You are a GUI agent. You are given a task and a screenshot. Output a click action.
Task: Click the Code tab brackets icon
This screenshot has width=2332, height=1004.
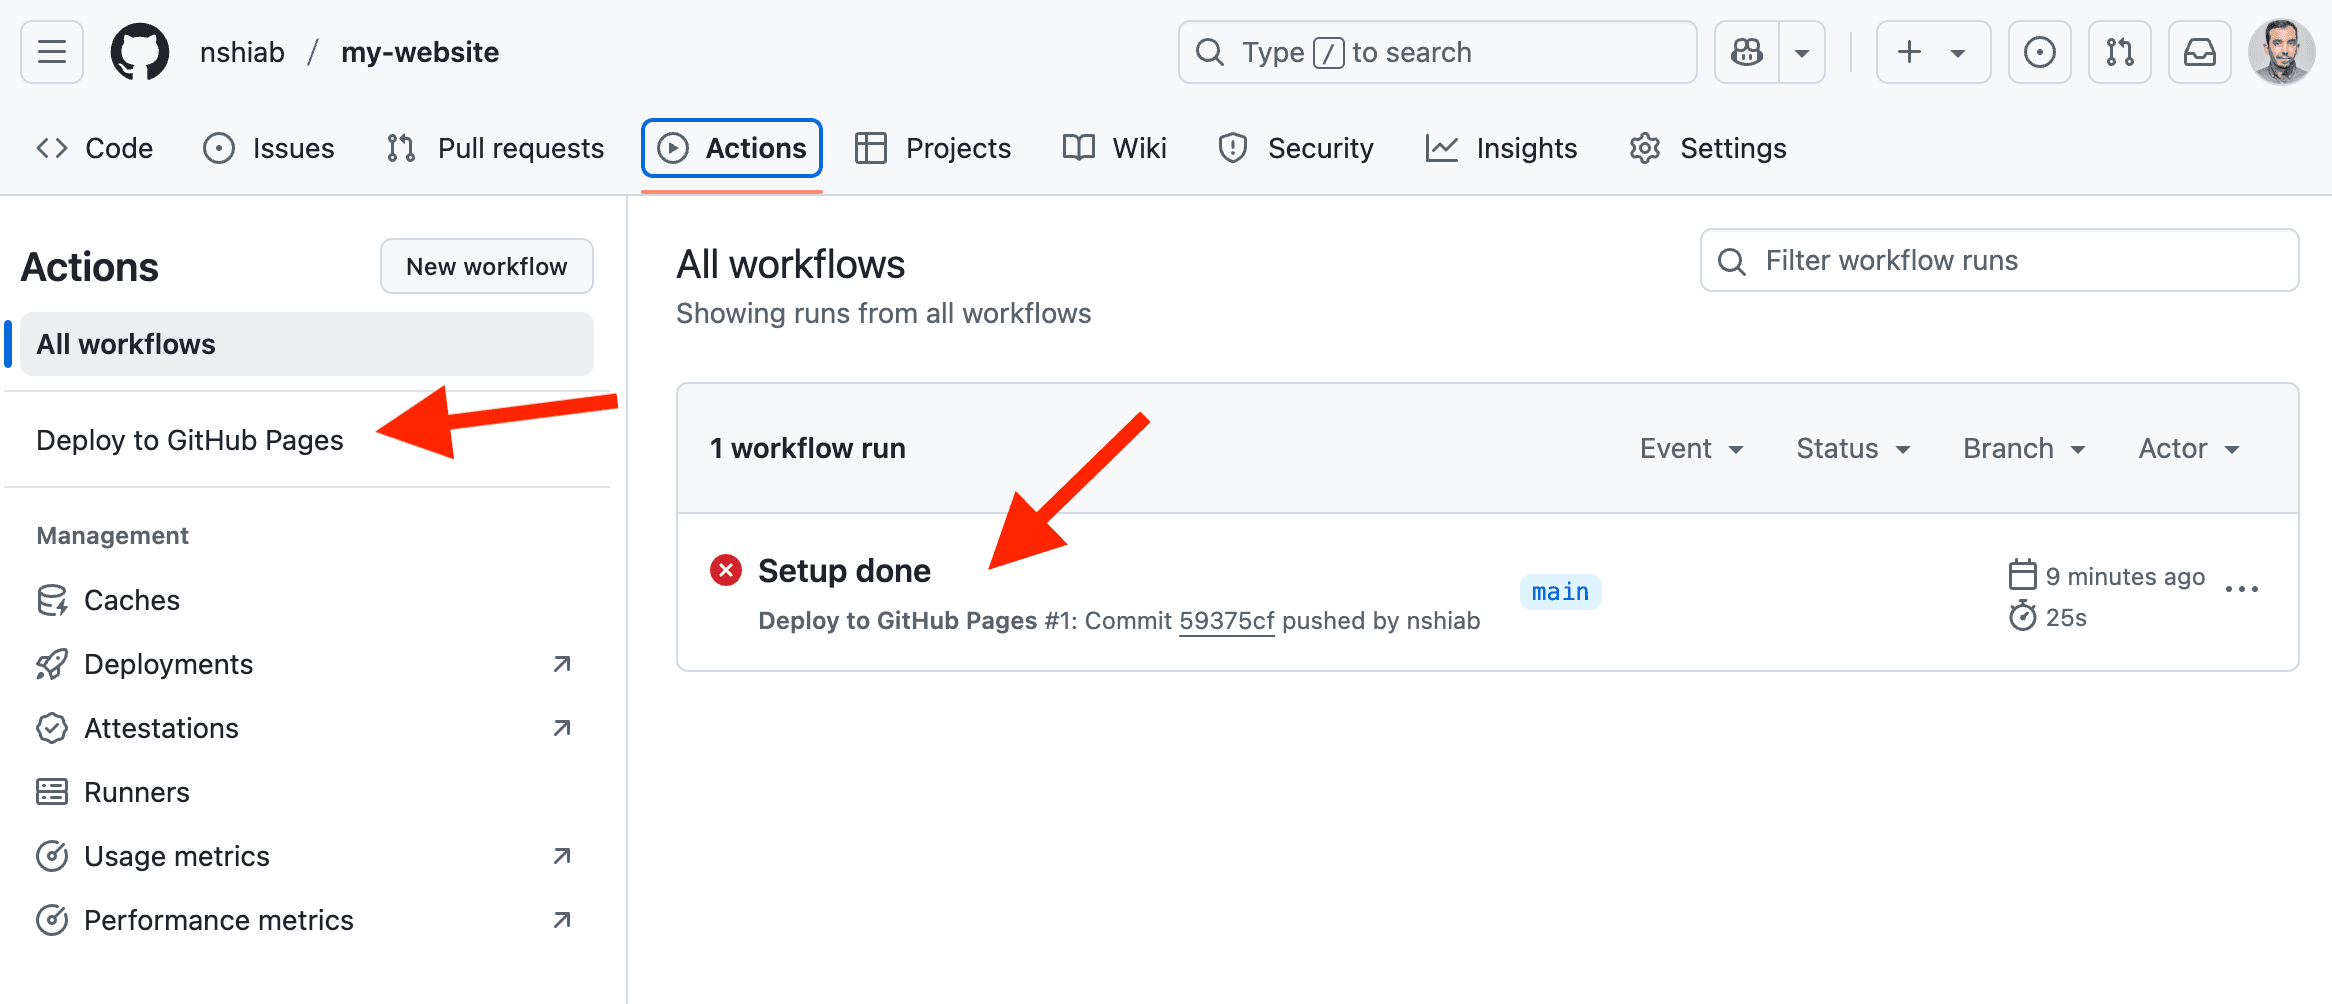[52, 148]
